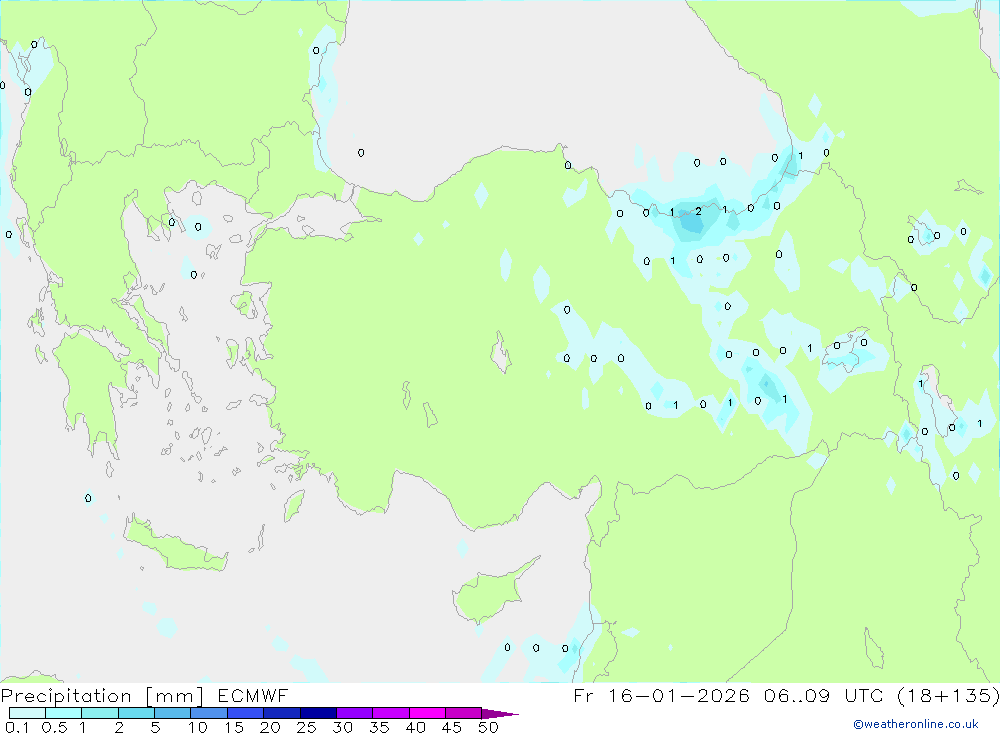This screenshot has width=1000, height=733.
Task: Click the island of Crete on the map
Action: (173, 546)
